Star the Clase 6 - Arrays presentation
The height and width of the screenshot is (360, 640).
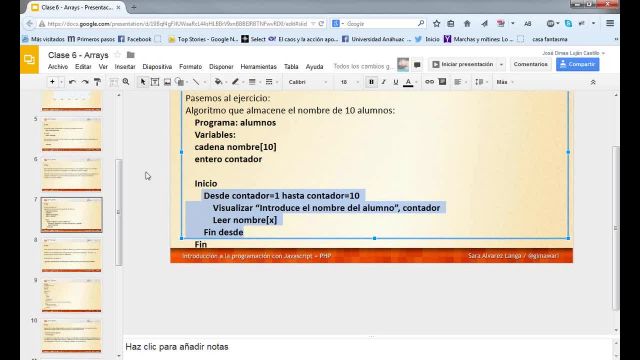tap(118, 55)
